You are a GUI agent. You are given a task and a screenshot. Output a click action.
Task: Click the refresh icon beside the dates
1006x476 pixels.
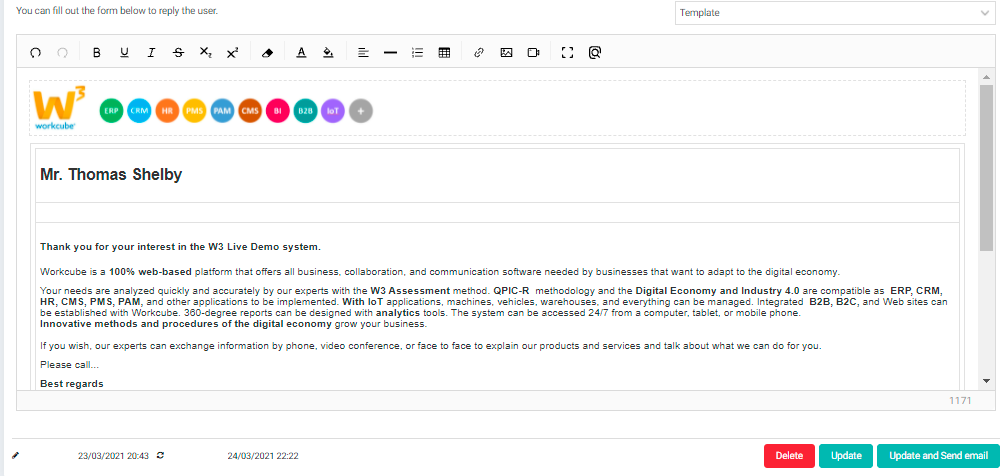click(160, 455)
